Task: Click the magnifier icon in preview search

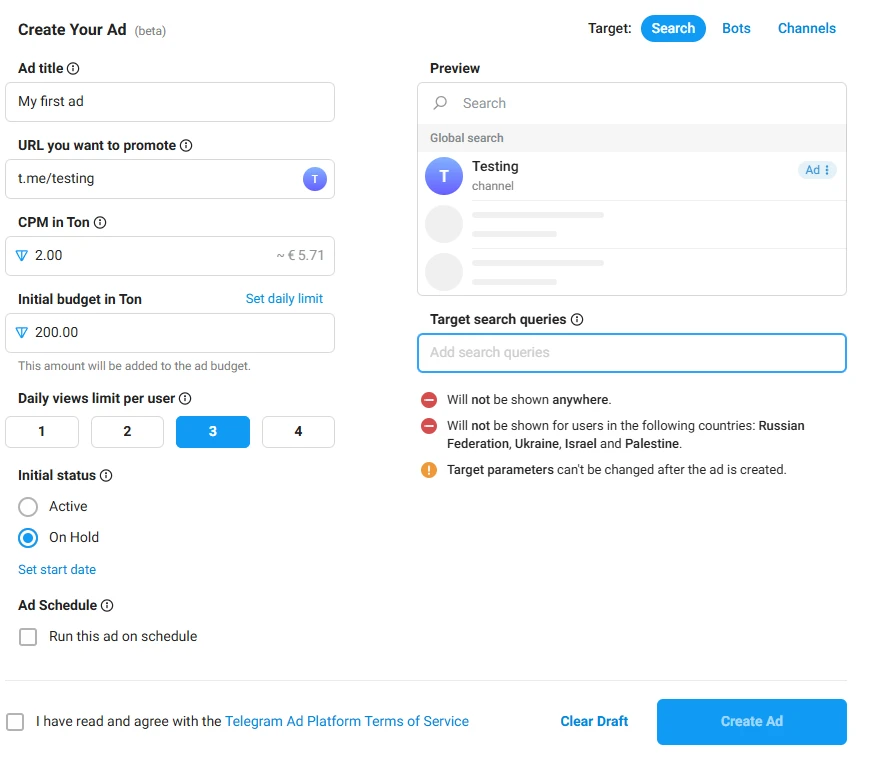Action: (x=440, y=103)
